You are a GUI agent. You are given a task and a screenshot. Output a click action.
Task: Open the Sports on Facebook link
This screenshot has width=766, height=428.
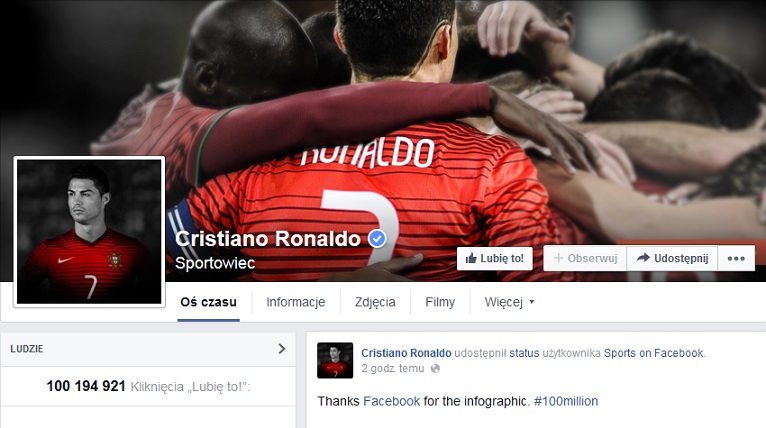tap(654, 353)
